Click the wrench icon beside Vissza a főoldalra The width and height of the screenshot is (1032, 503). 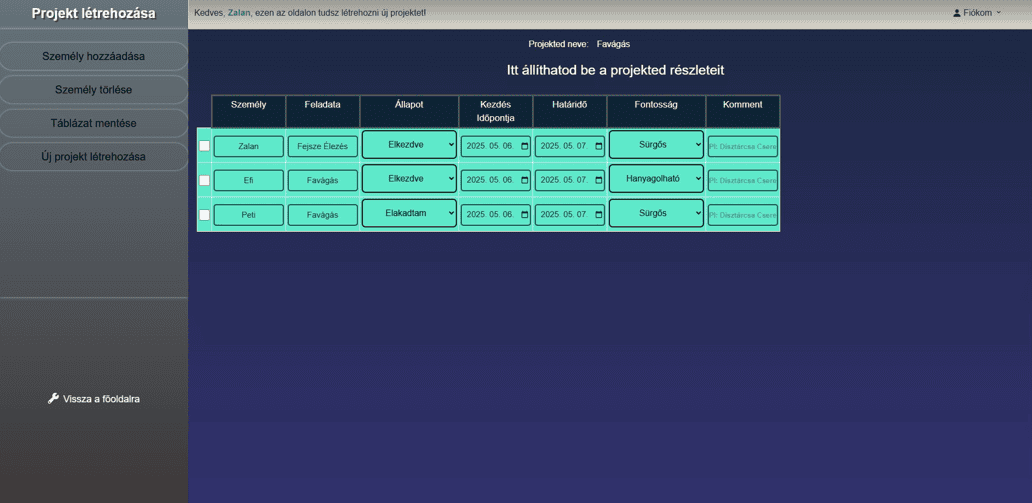53,399
